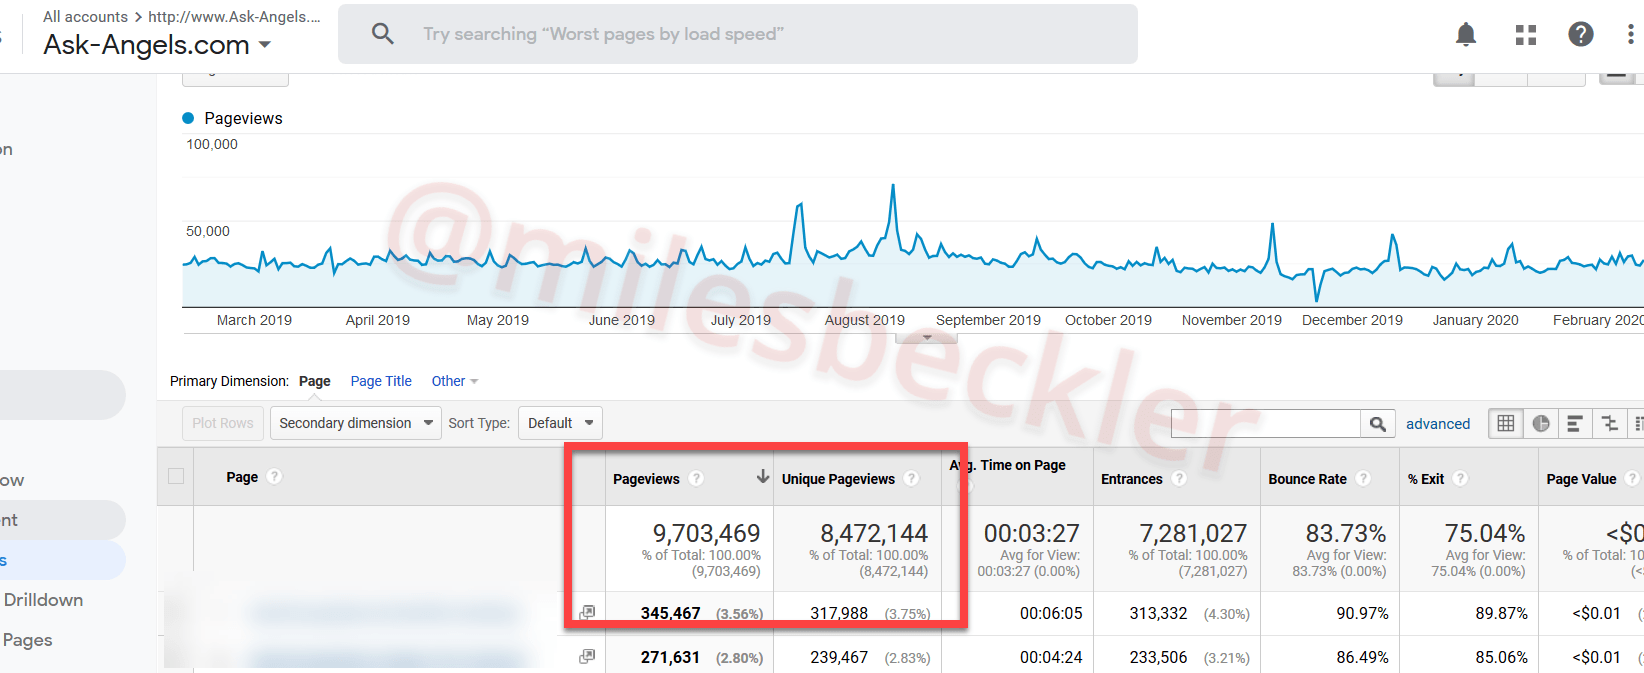
Task: Click the unique pageviews total 8,472,144
Action: (x=874, y=533)
